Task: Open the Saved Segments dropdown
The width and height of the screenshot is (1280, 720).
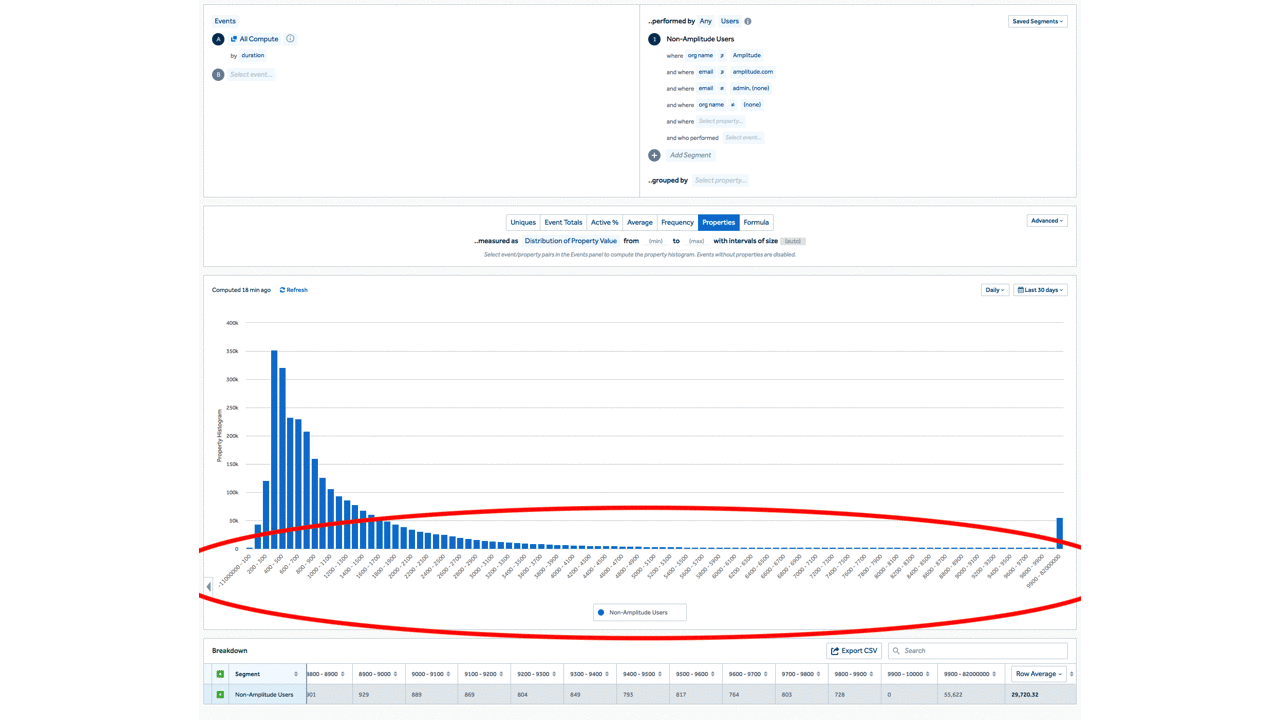Action: point(1037,21)
